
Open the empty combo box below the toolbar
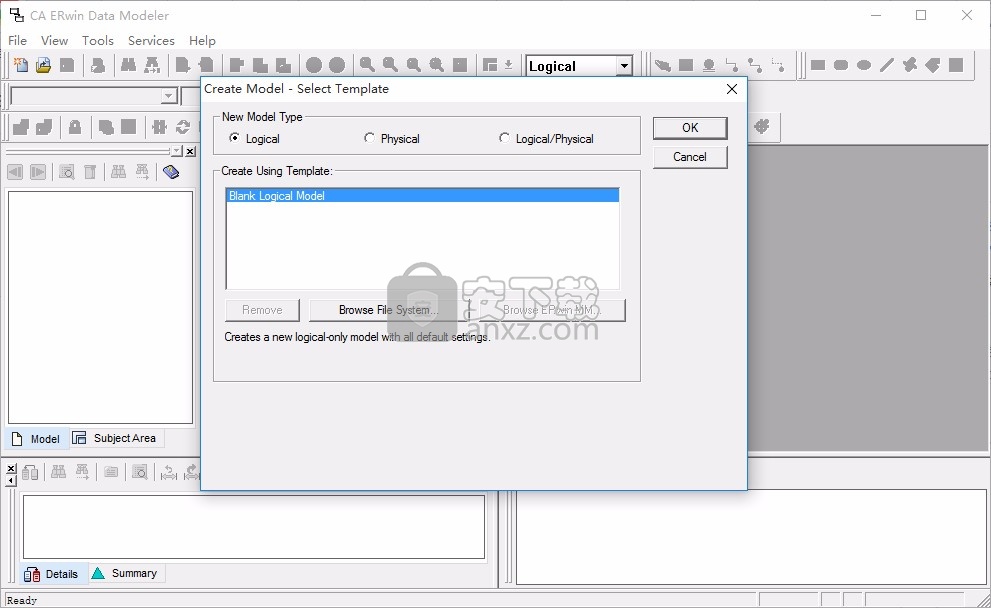click(x=168, y=96)
